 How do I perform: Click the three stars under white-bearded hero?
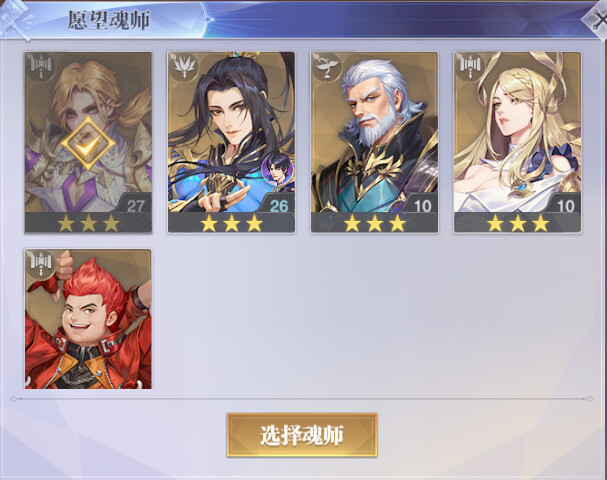tap(374, 223)
